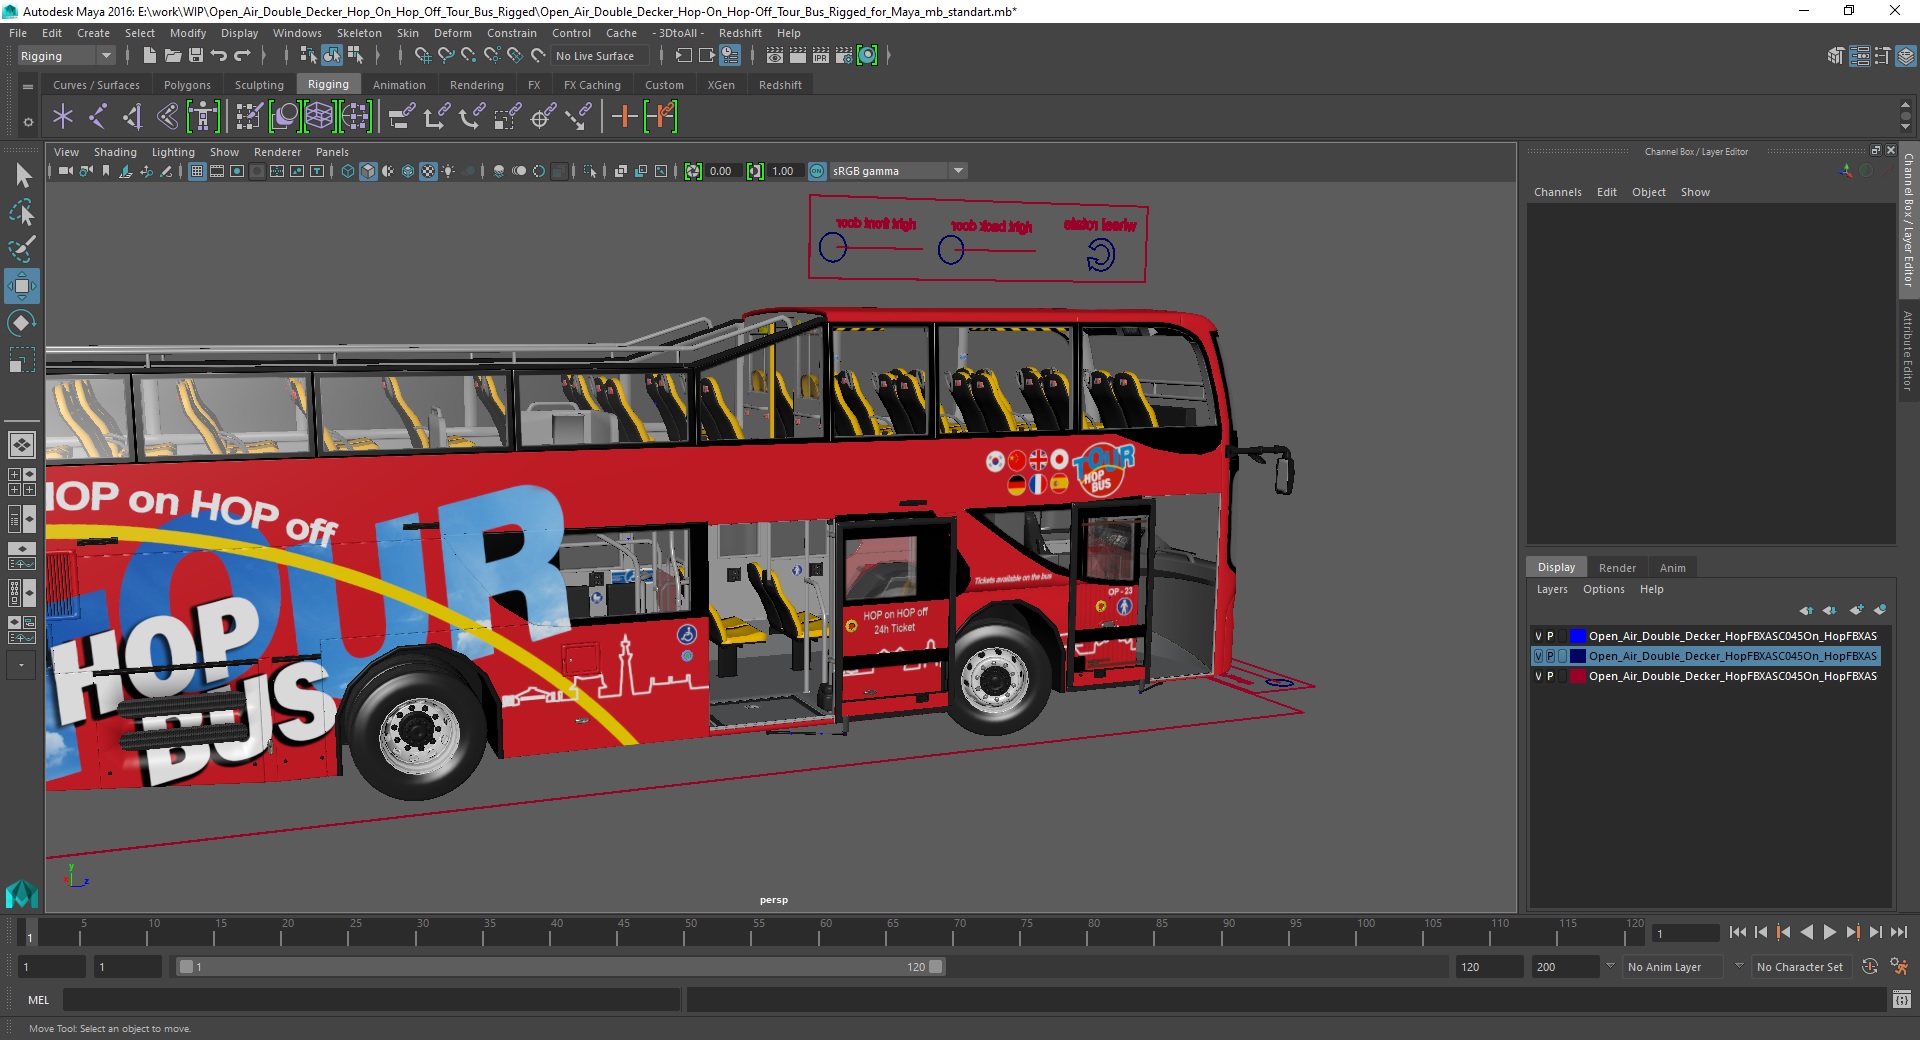Image resolution: width=1920 pixels, height=1040 pixels.
Task: Toggle the viewport grid display
Action: tap(197, 171)
